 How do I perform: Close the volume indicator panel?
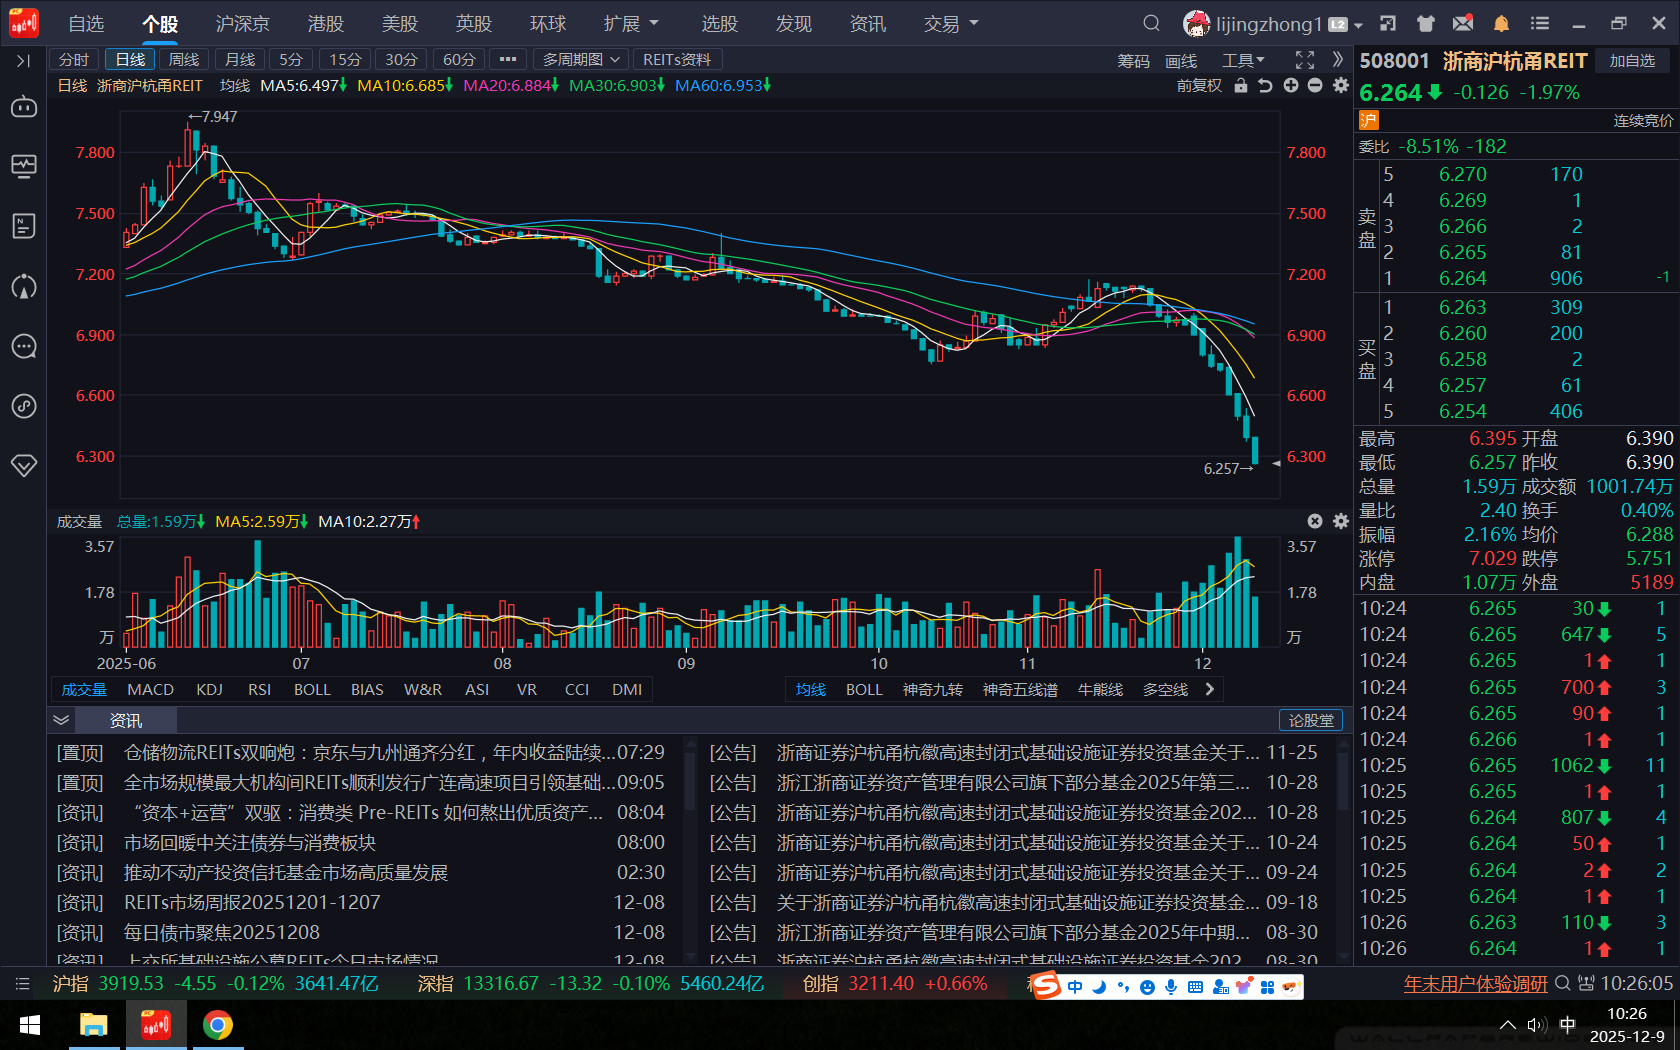pyautogui.click(x=1315, y=521)
